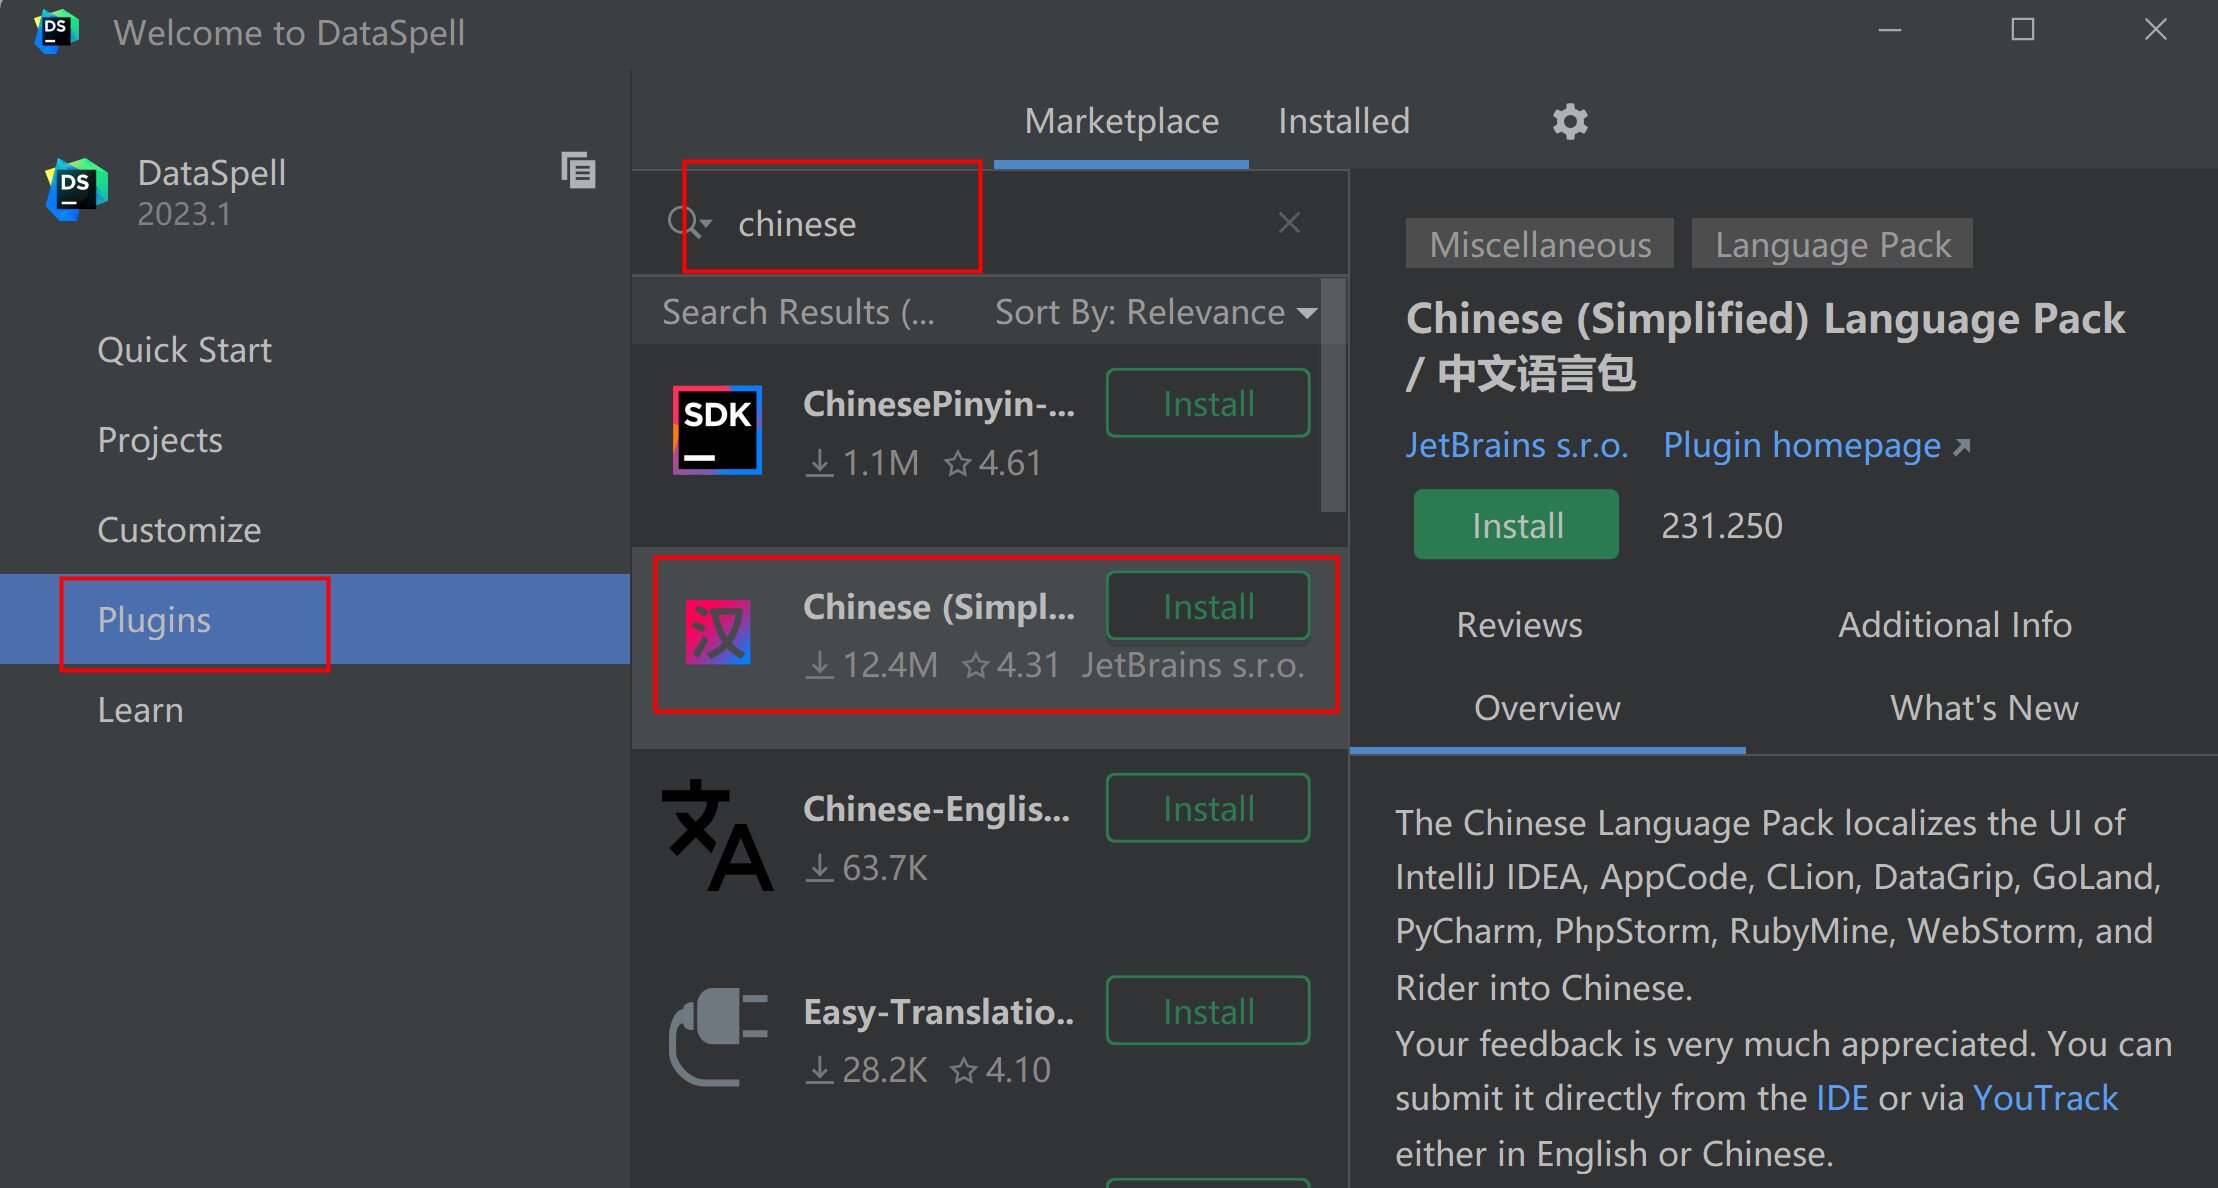
Task: Click the Chinese (Simplified) Language Pack title
Action: pos(1766,346)
